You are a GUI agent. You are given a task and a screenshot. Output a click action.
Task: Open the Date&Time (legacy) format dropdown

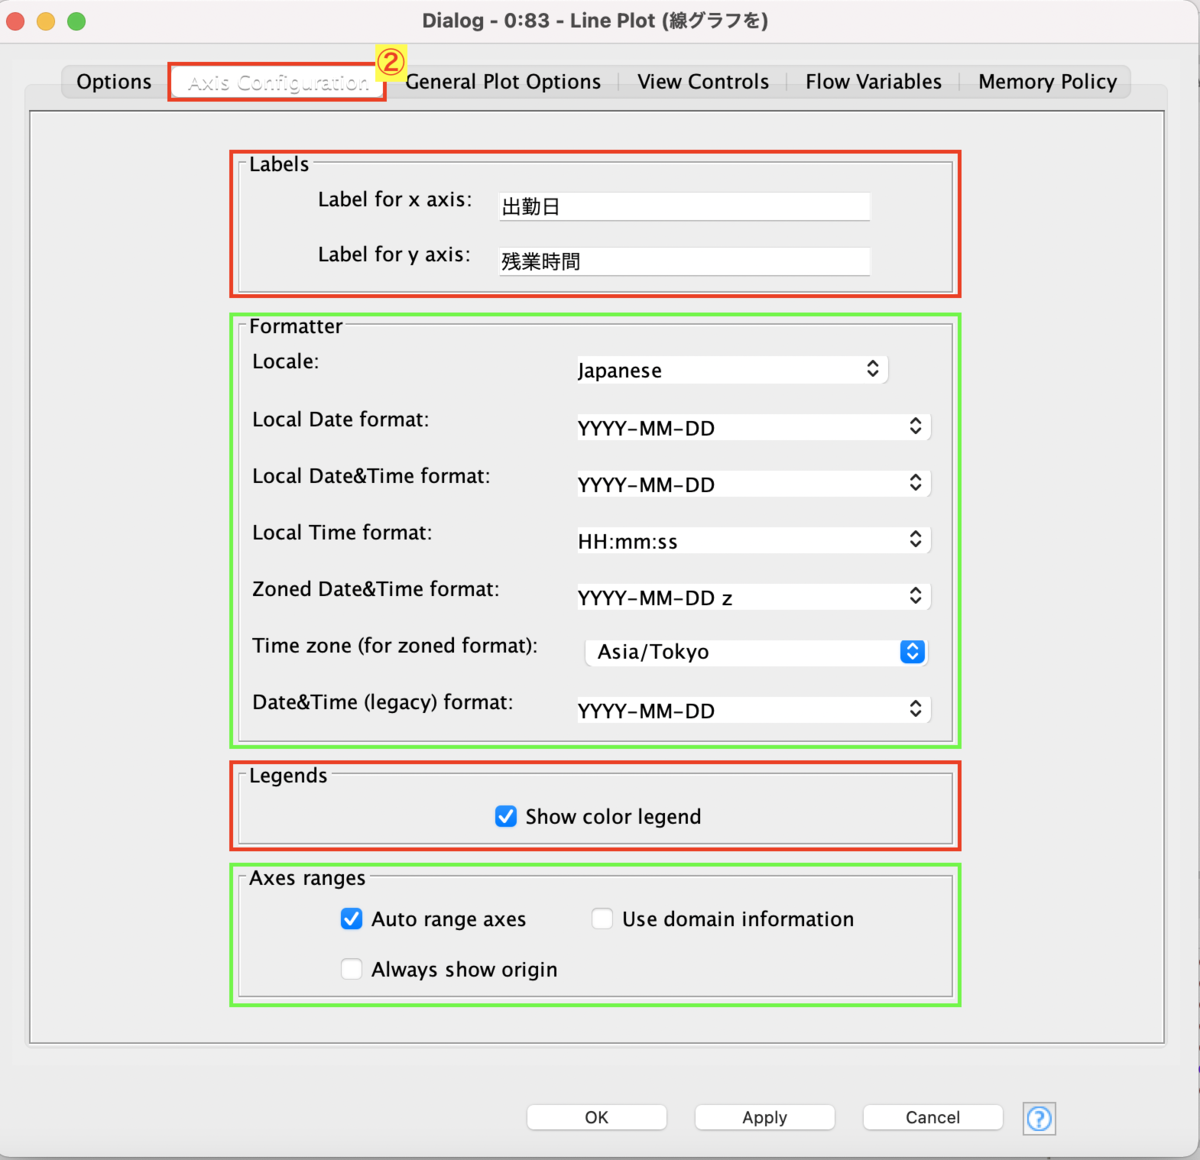click(754, 710)
